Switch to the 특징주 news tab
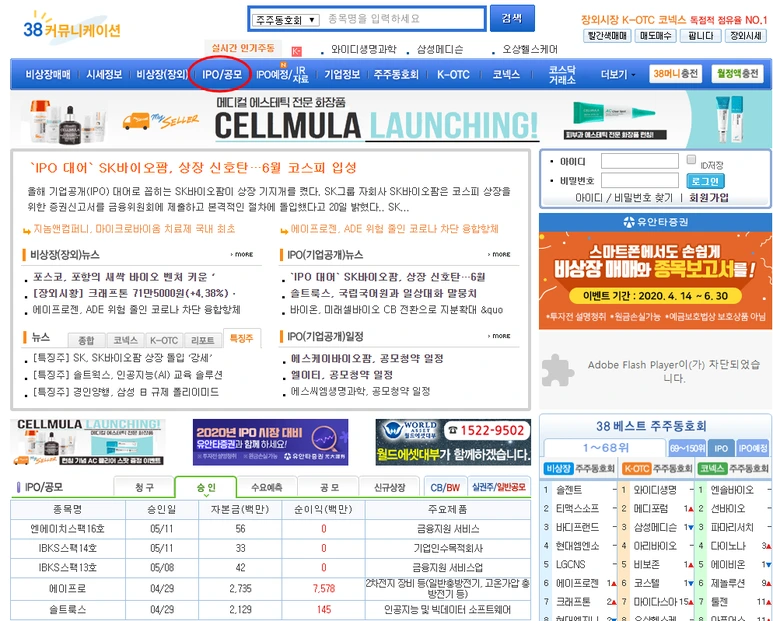The width and height of the screenshot is (773, 621). click(242, 338)
